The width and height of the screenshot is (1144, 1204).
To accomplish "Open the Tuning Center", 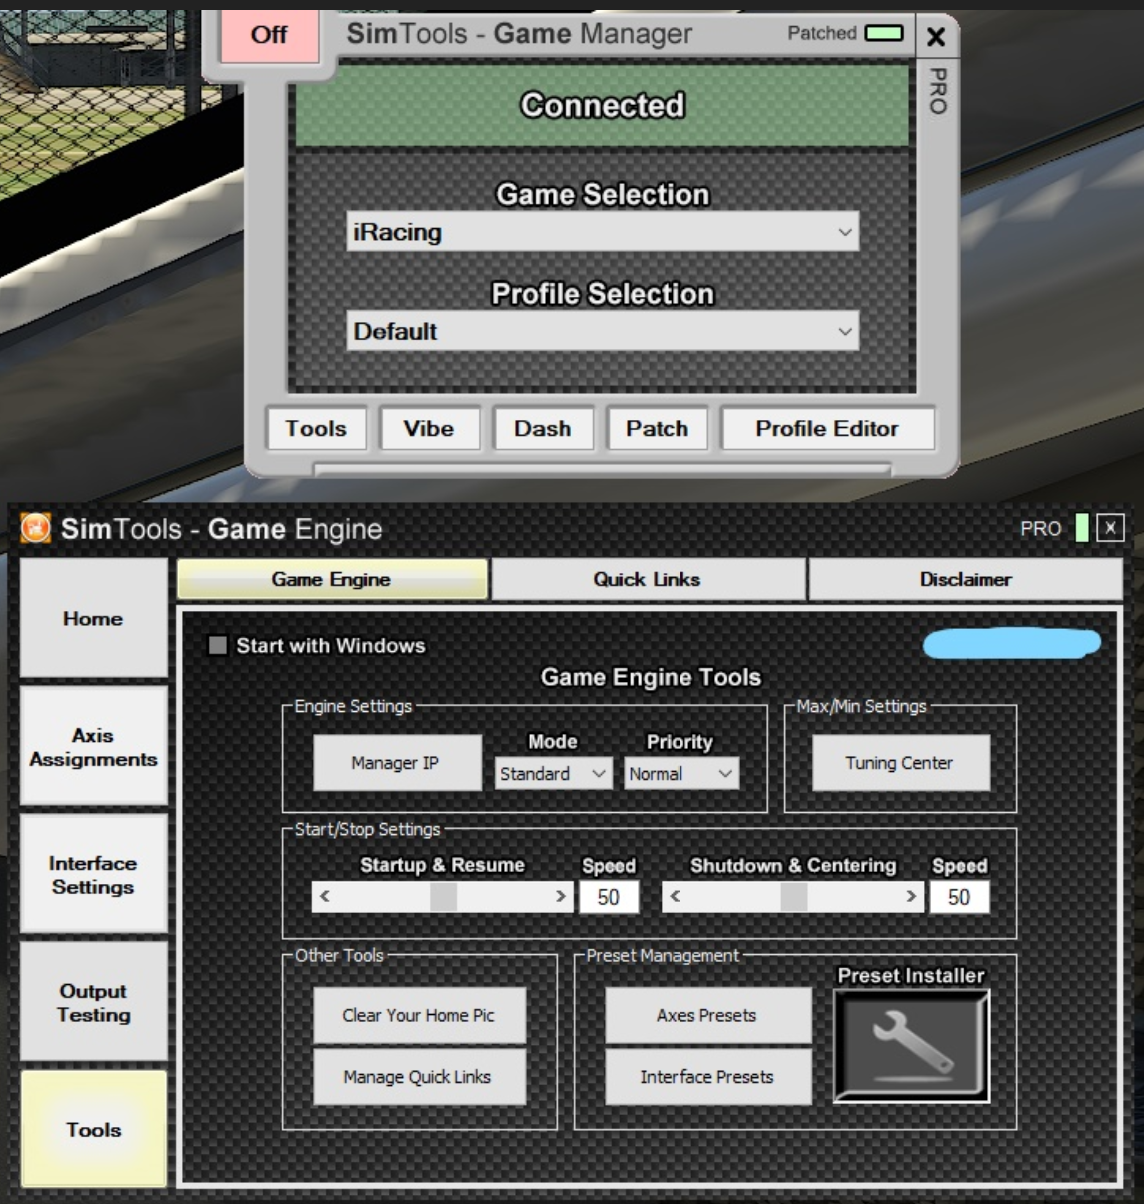I will [900, 763].
